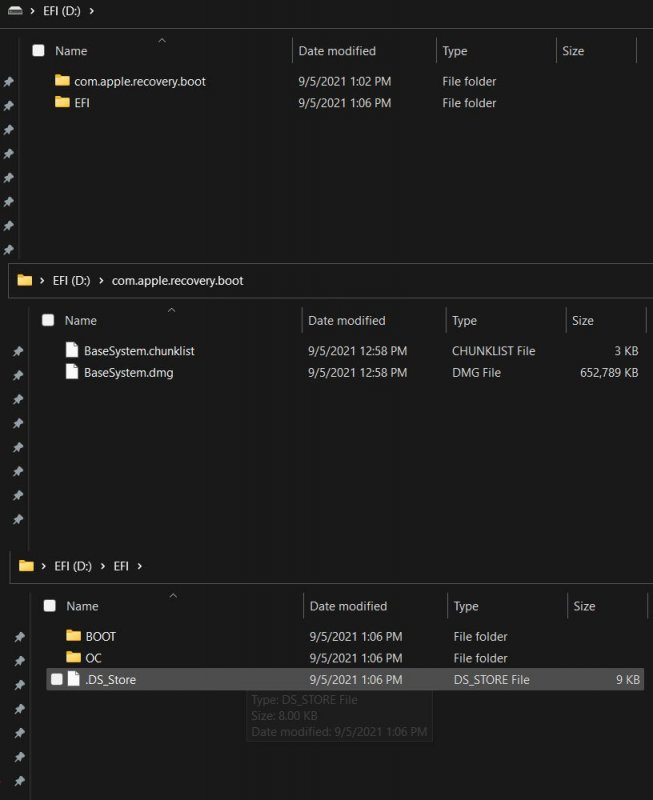Sort by Type column in middle window
Viewport: 653px width, 800px height.
click(464, 321)
